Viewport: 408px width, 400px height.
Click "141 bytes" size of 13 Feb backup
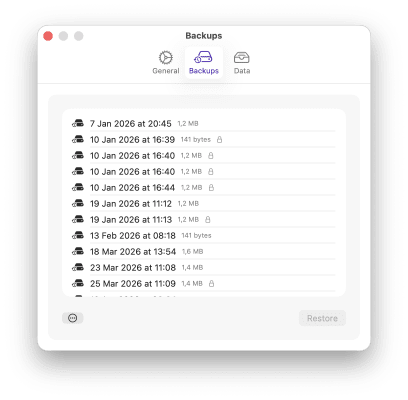tap(196, 236)
